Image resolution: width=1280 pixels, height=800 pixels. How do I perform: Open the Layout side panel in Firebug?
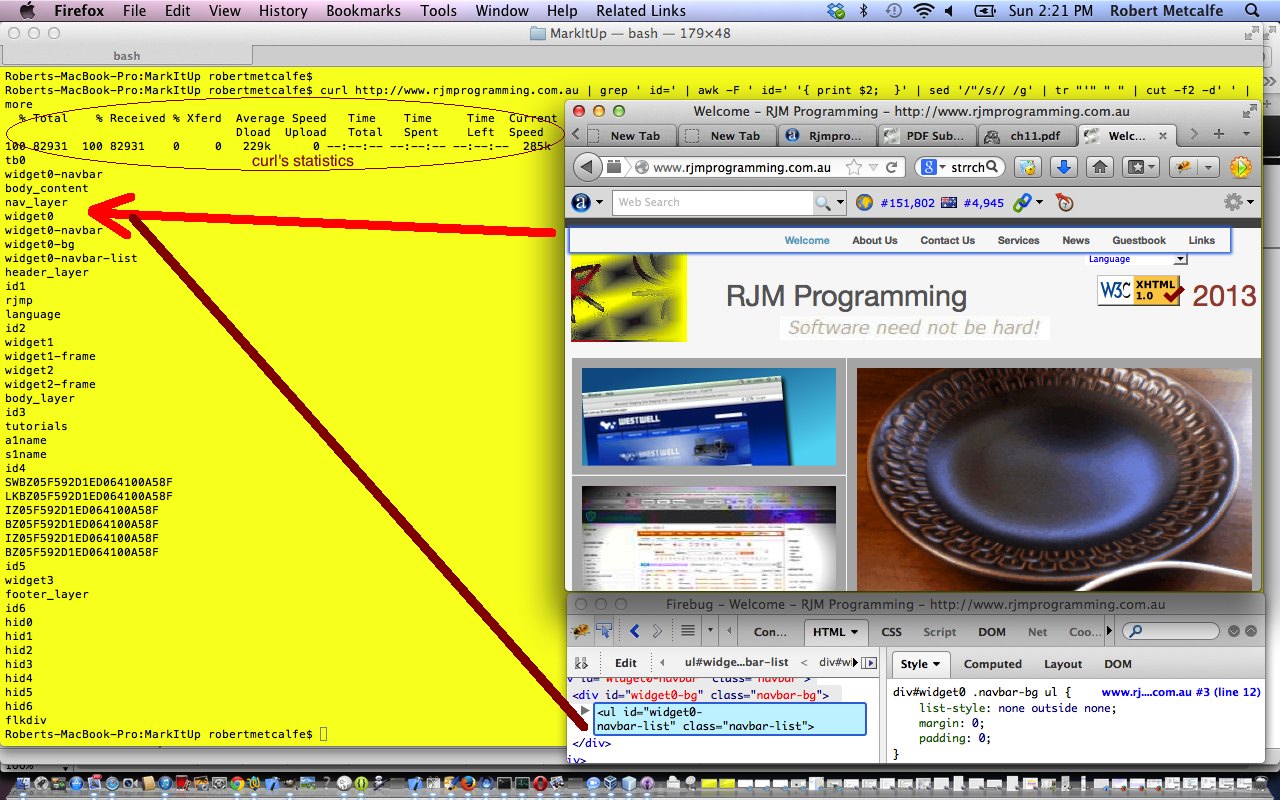(1063, 664)
